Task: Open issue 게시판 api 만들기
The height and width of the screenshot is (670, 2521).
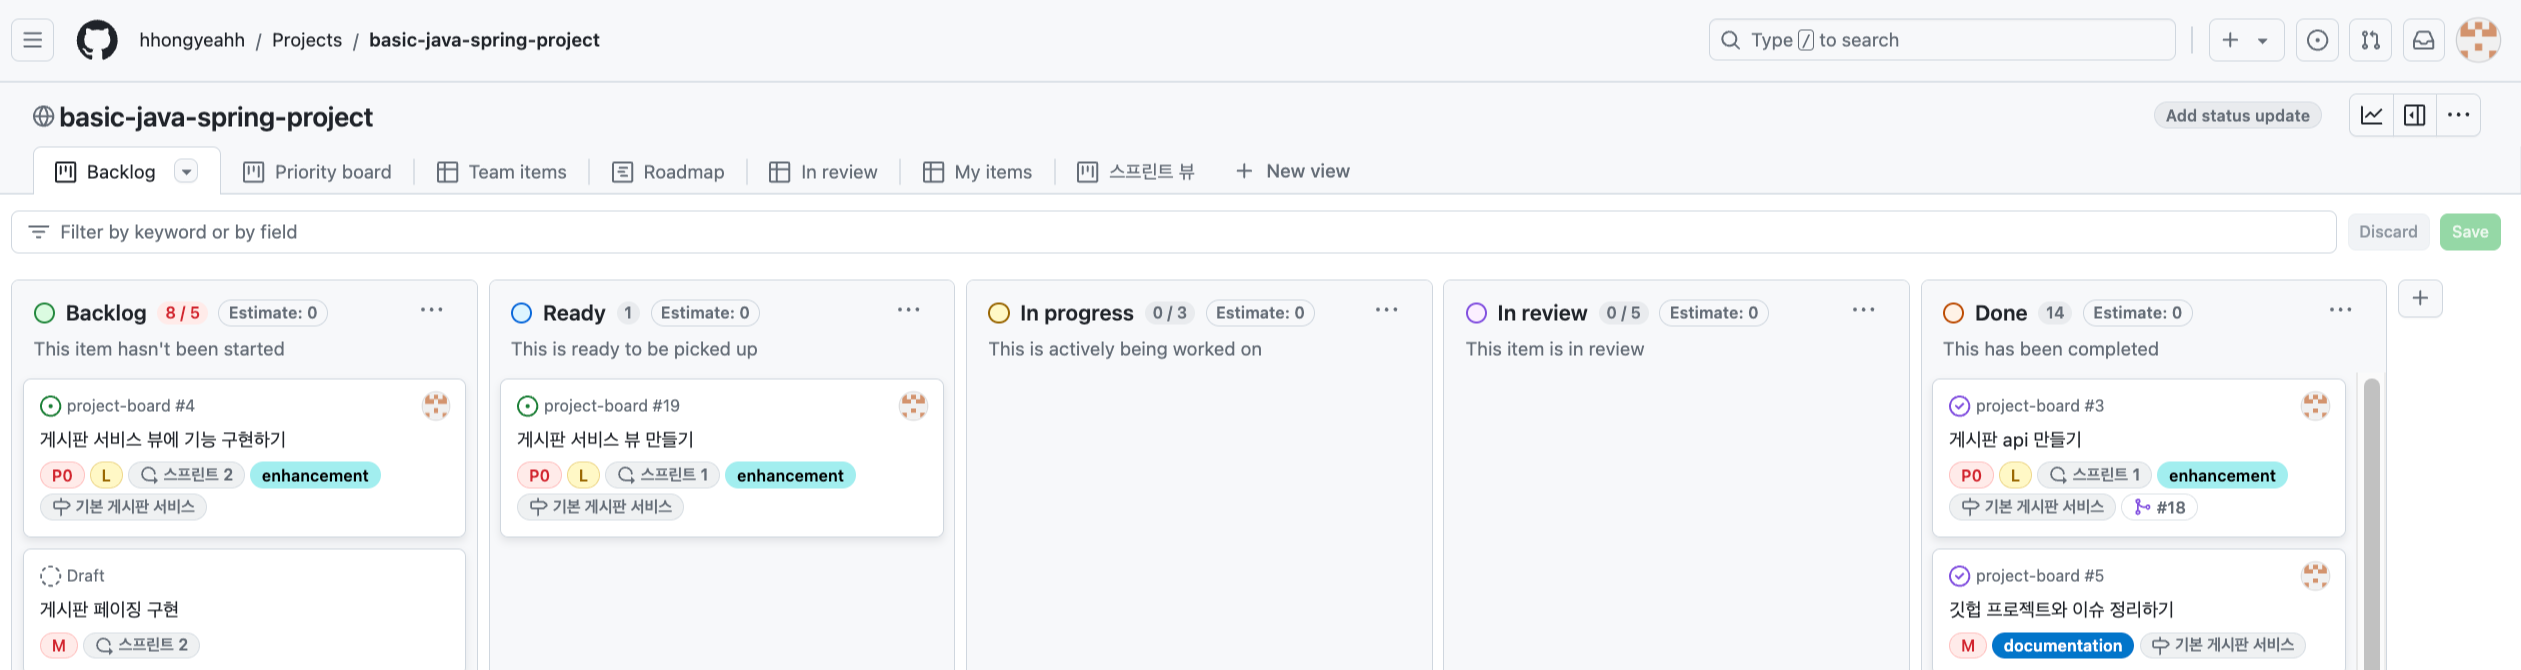Action: [x=2015, y=439]
